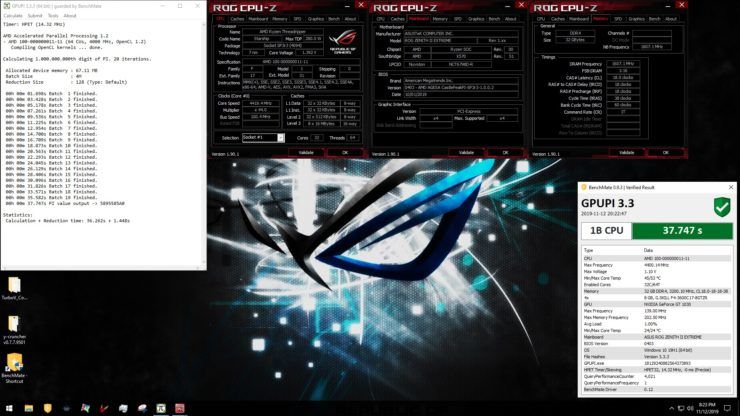Click the 37.747 s green result bar
Image resolution: width=740 pixels, height=416 pixels.
point(682,230)
